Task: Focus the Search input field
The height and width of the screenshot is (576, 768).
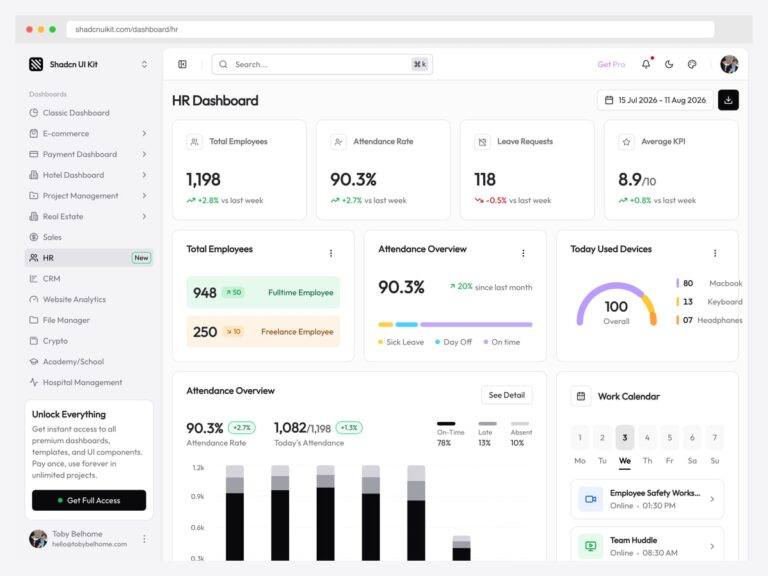Action: (x=322, y=64)
